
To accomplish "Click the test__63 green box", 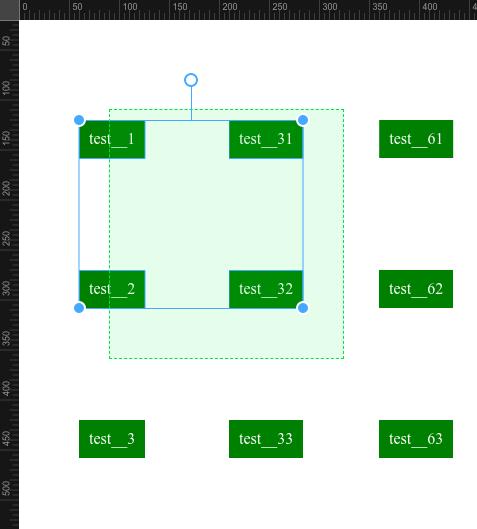I will pyautogui.click(x=416, y=439).
